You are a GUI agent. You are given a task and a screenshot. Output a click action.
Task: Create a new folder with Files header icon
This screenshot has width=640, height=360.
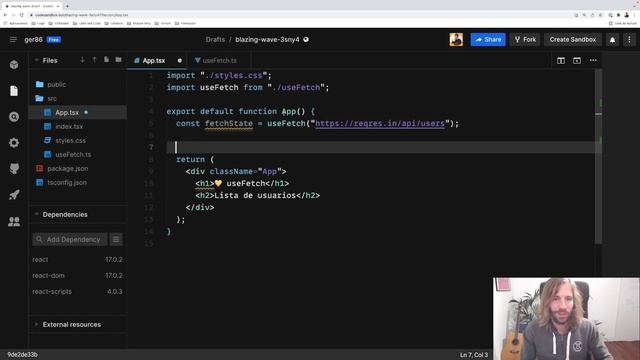point(118,60)
